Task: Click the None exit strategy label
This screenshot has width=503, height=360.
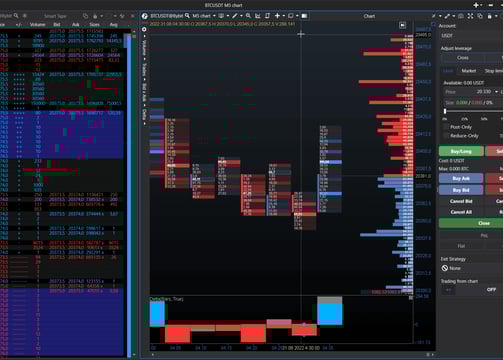Action: tap(455, 268)
